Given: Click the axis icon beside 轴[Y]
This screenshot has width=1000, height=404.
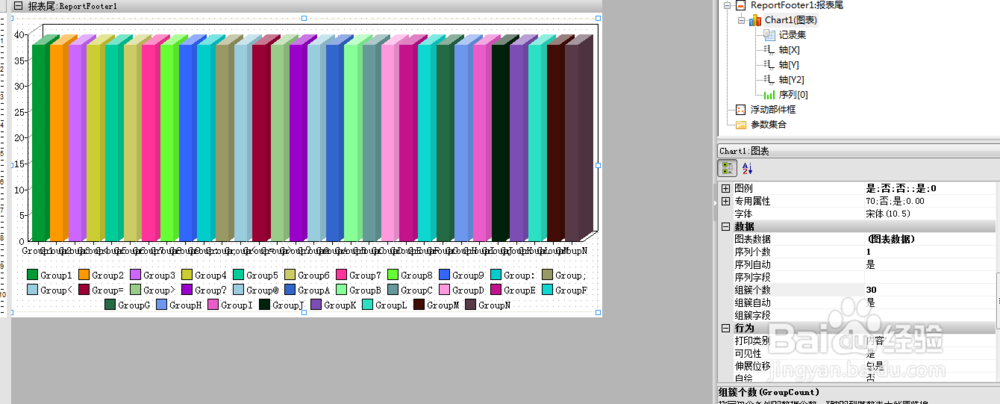Looking at the screenshot, I should [769, 65].
